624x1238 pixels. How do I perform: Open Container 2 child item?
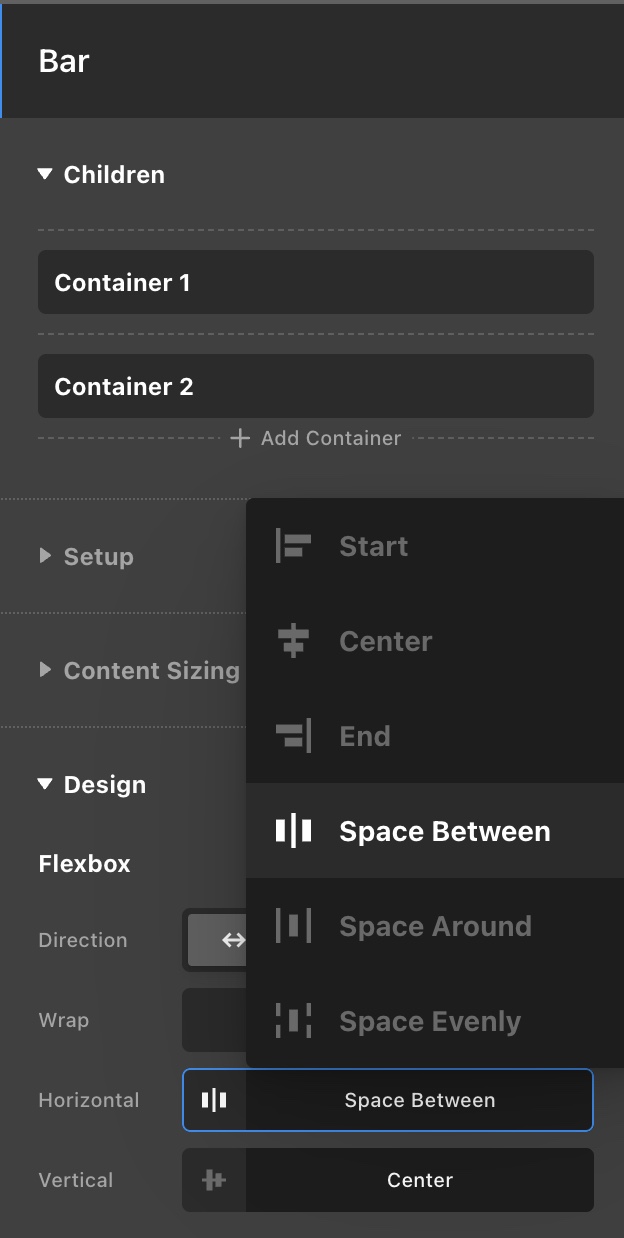315,386
